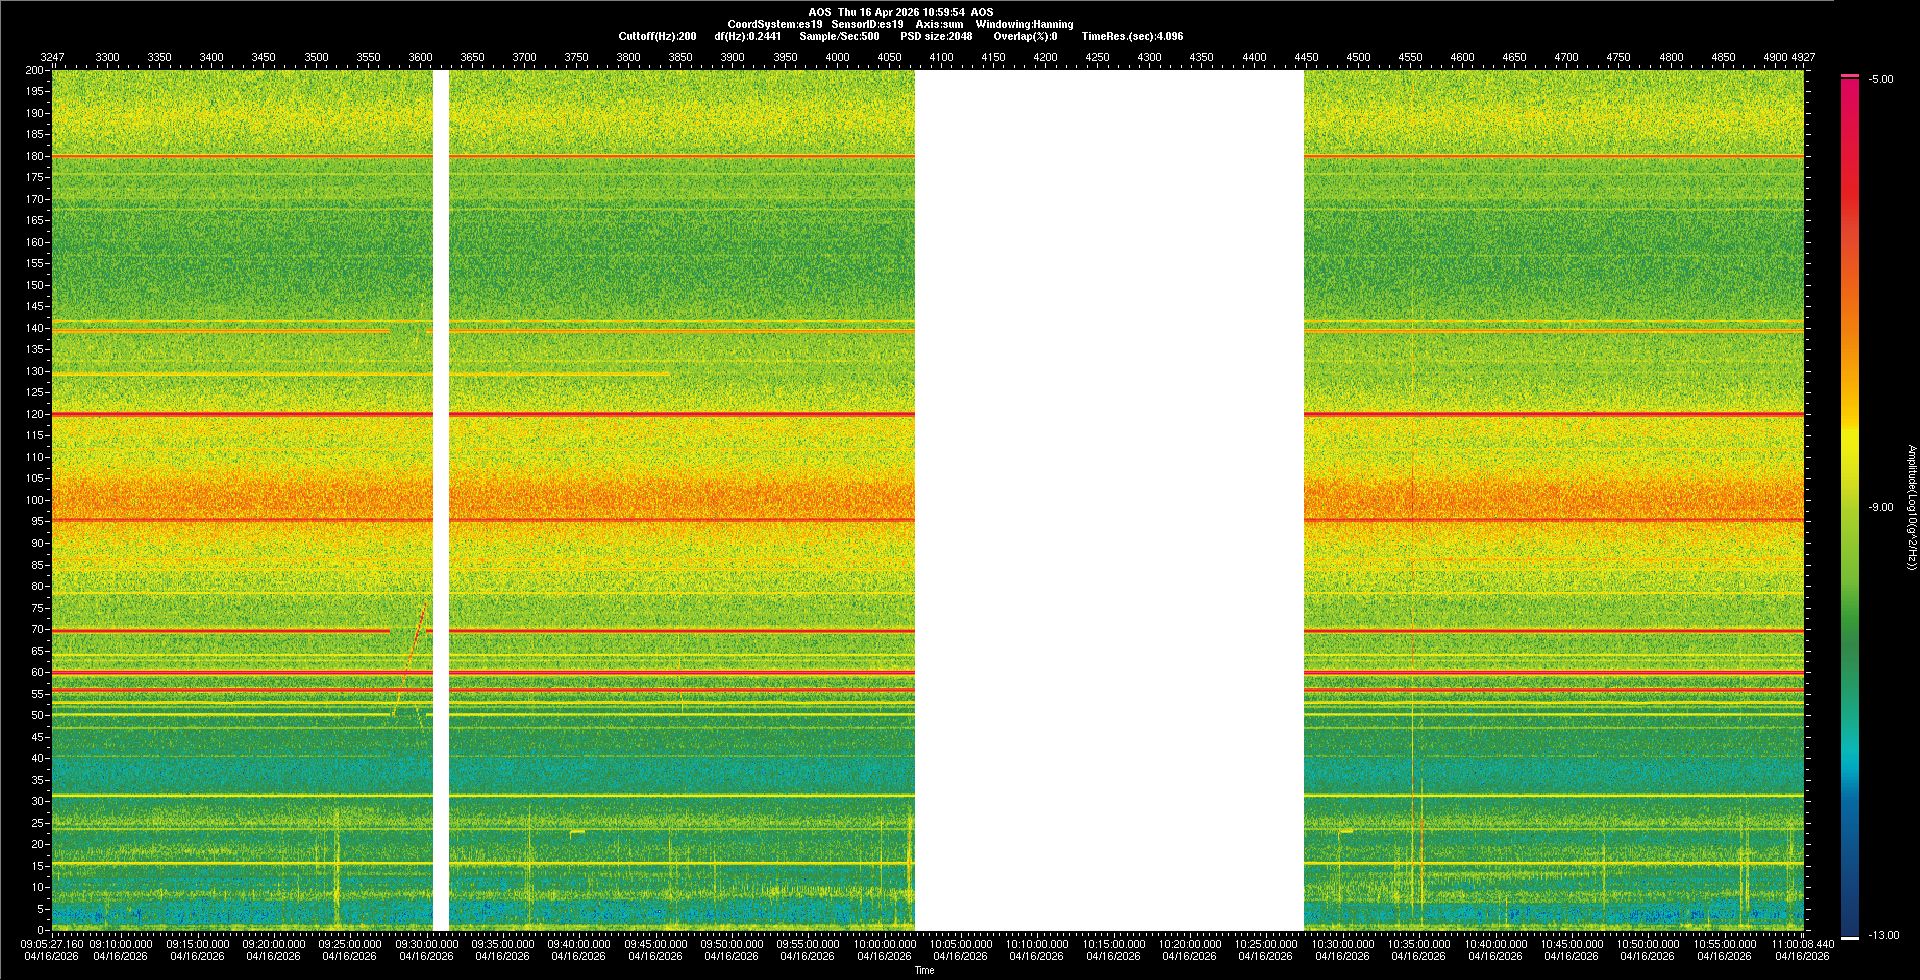Select the SensorID:es19 header text
The image size is (1920, 980).
coord(867,24)
